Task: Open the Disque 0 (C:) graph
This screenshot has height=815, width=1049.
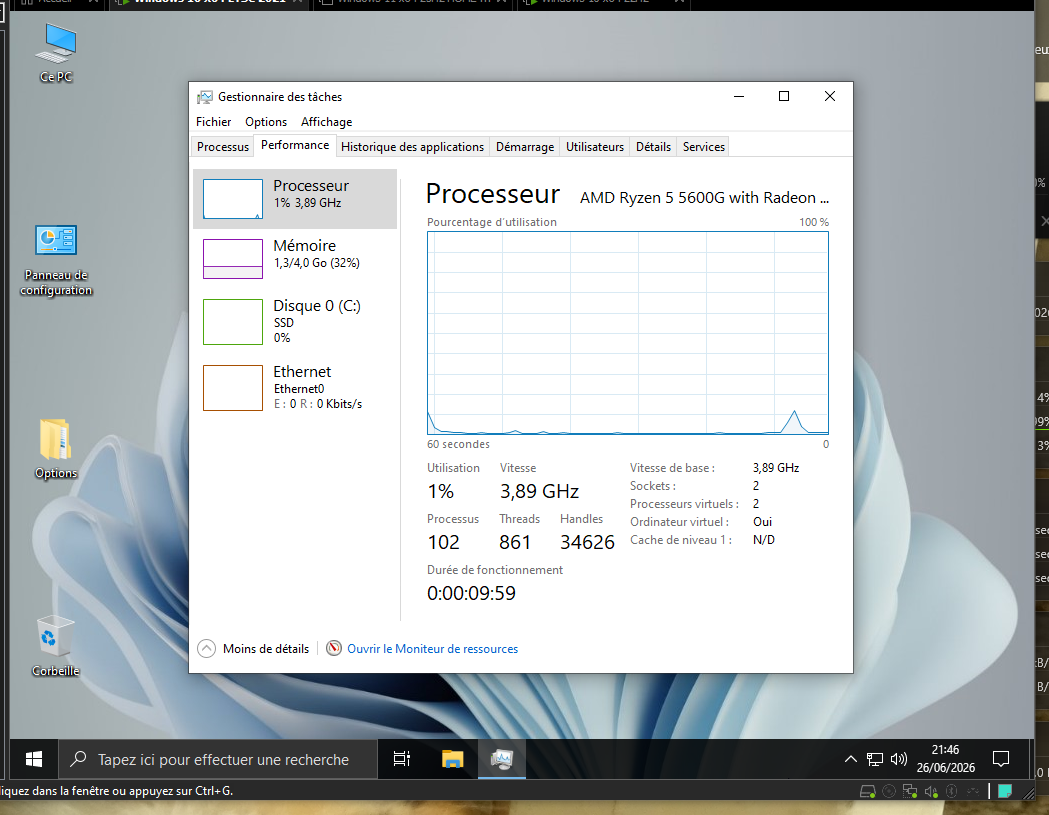Action: (233, 322)
